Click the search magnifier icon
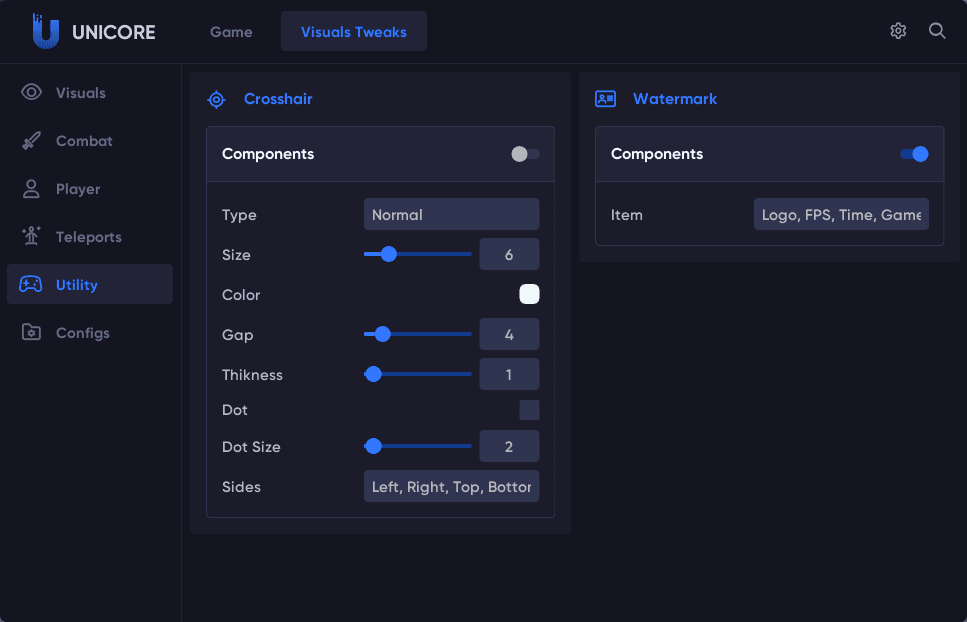The image size is (967, 622). tap(937, 31)
